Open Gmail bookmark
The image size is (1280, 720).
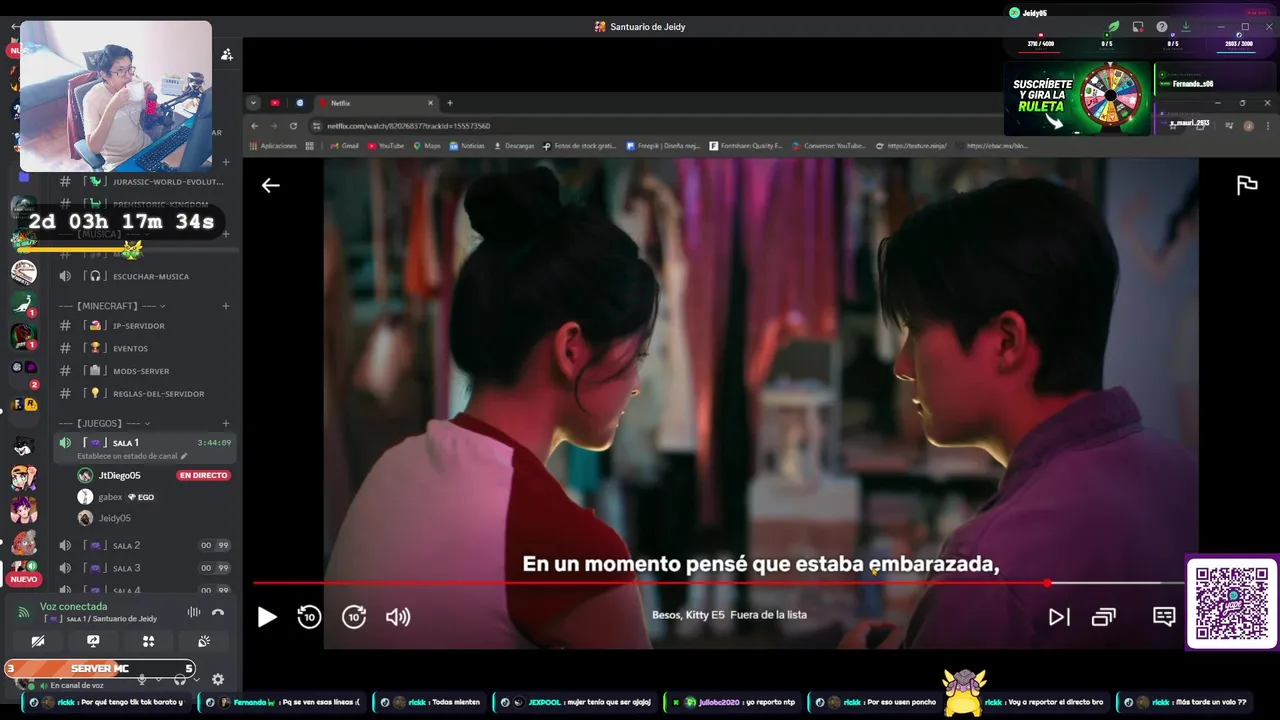coord(344,146)
